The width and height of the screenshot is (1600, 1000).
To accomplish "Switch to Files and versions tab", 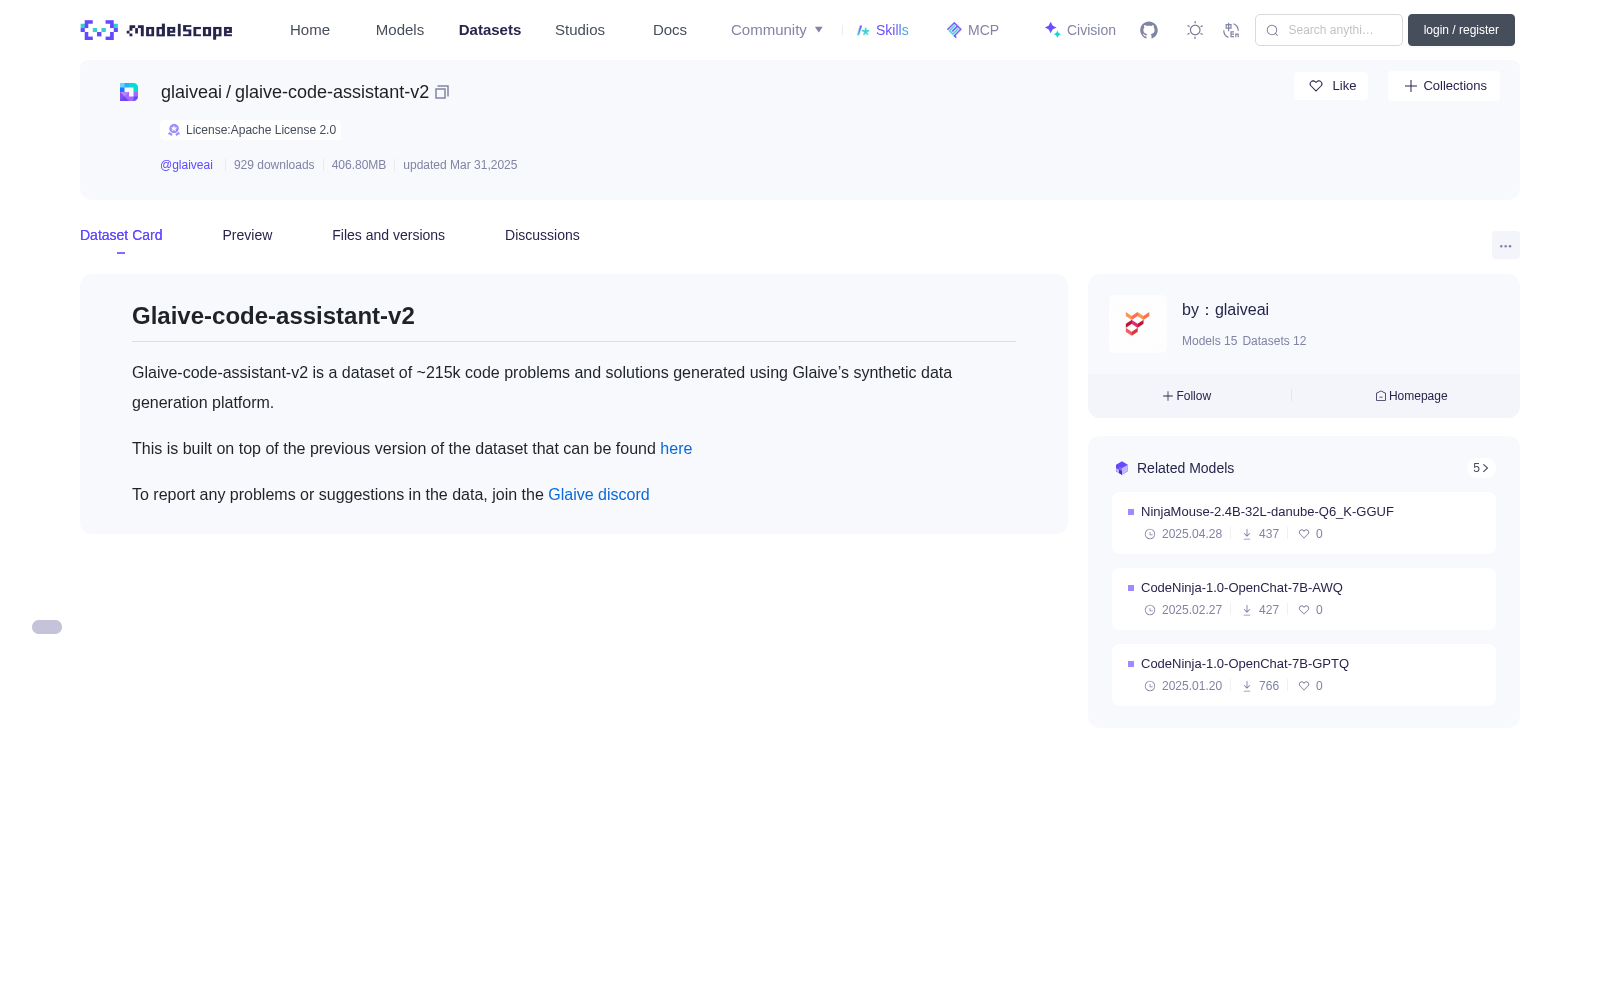I will point(388,235).
